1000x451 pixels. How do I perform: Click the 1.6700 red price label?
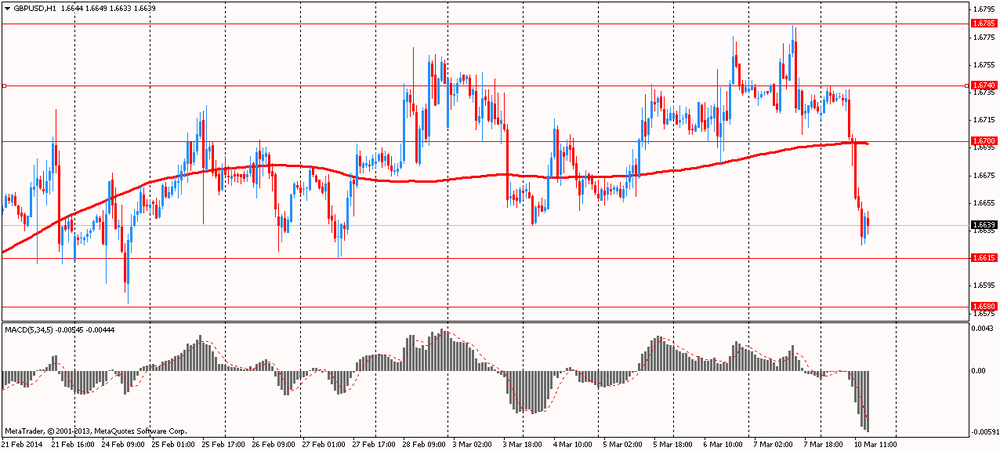[x=983, y=141]
